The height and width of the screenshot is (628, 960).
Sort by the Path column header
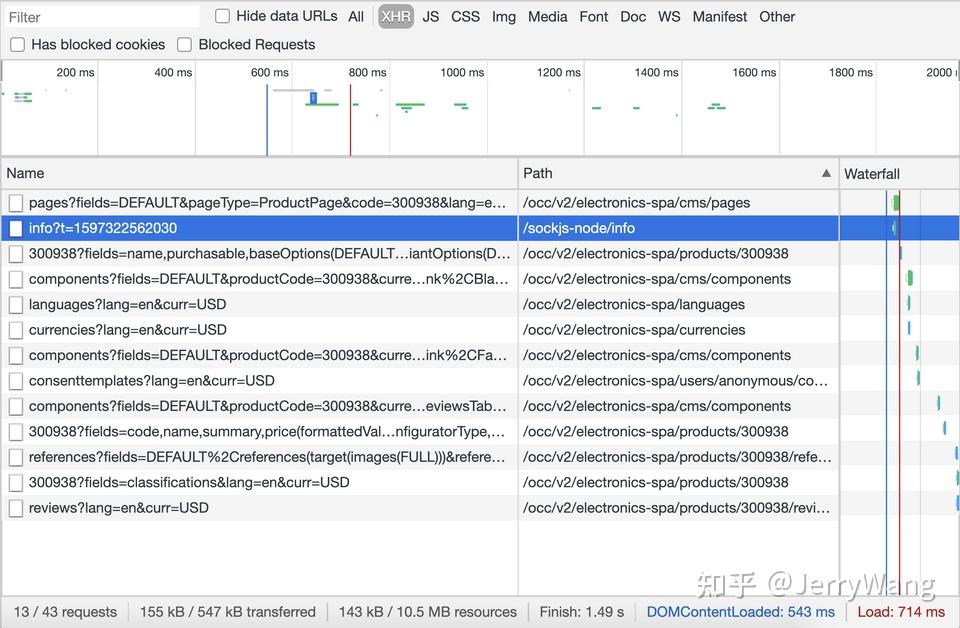678,173
